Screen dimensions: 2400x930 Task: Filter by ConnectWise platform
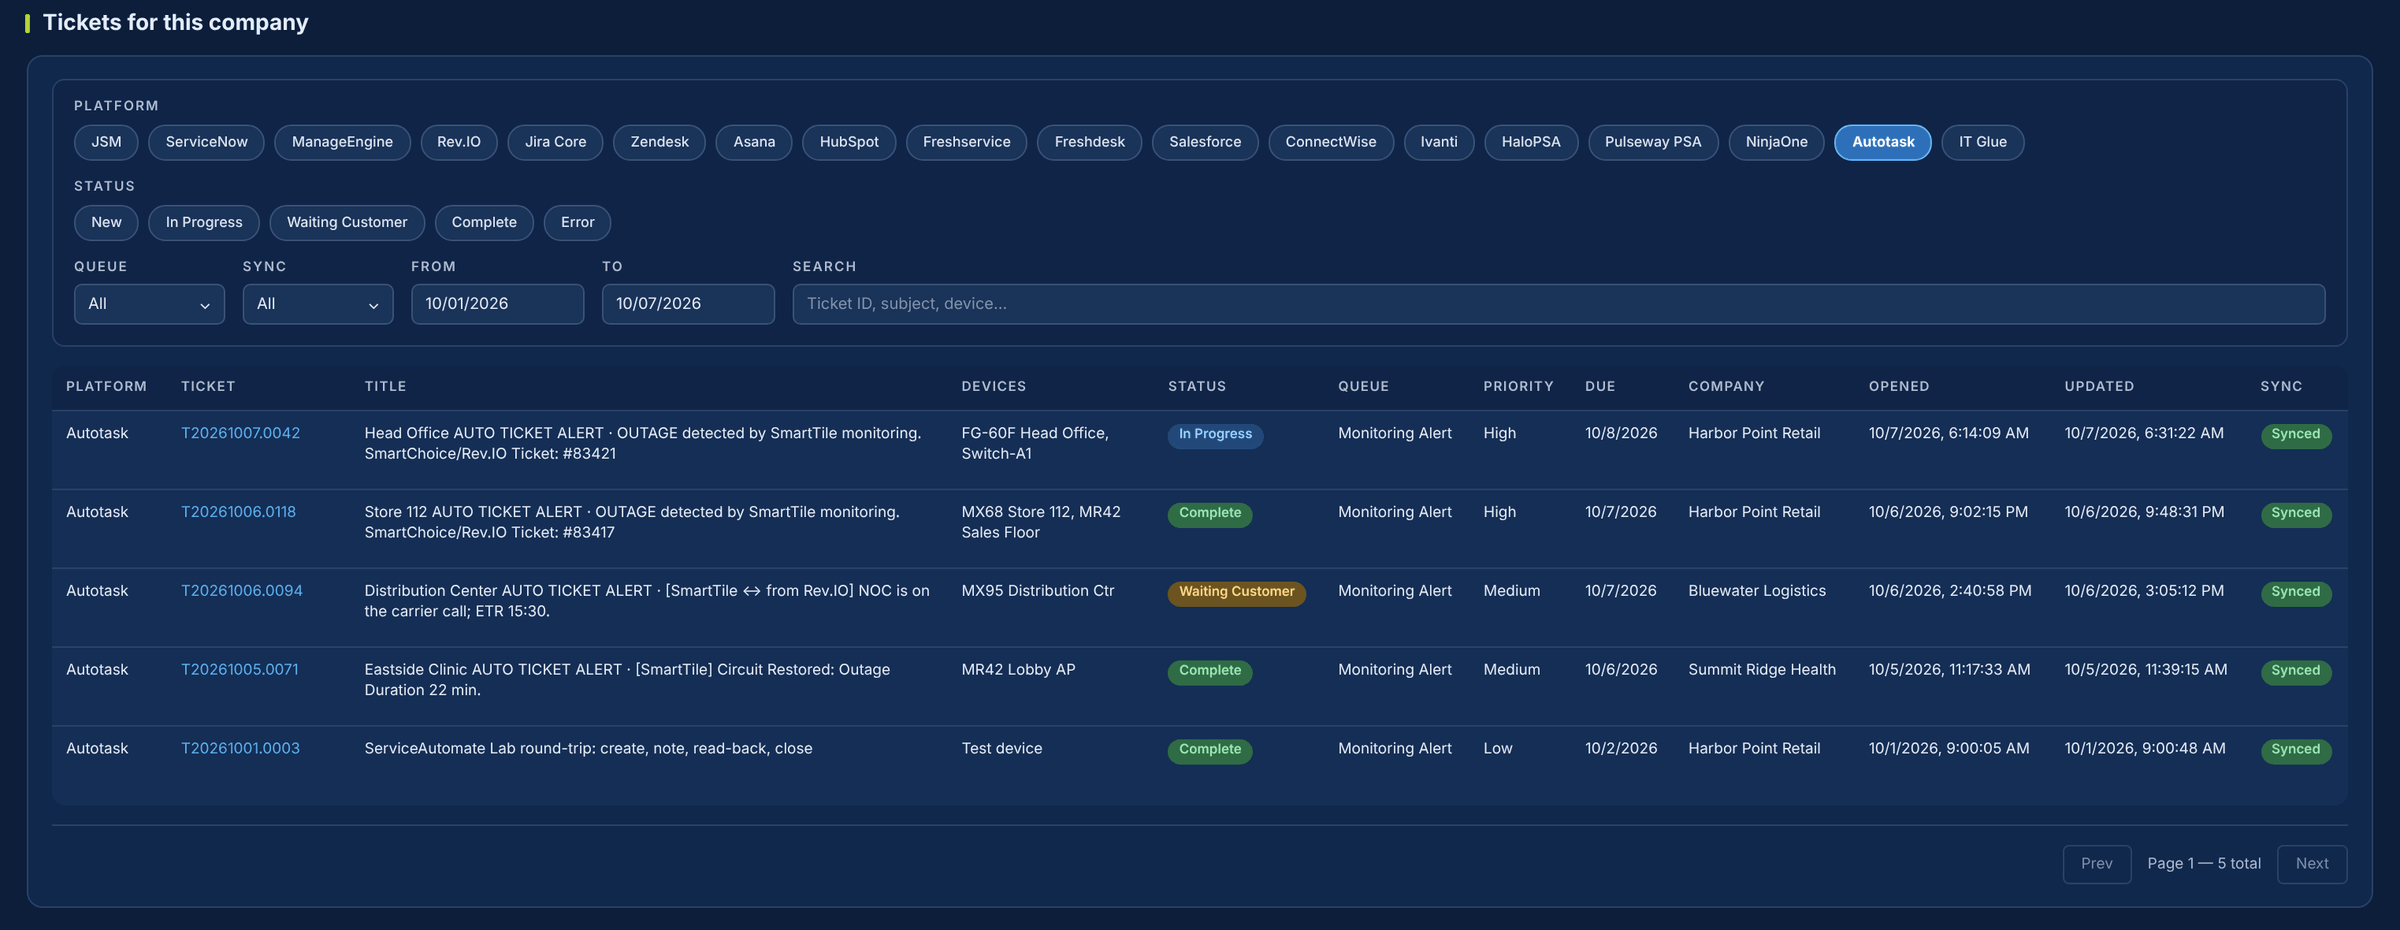pyautogui.click(x=1331, y=142)
